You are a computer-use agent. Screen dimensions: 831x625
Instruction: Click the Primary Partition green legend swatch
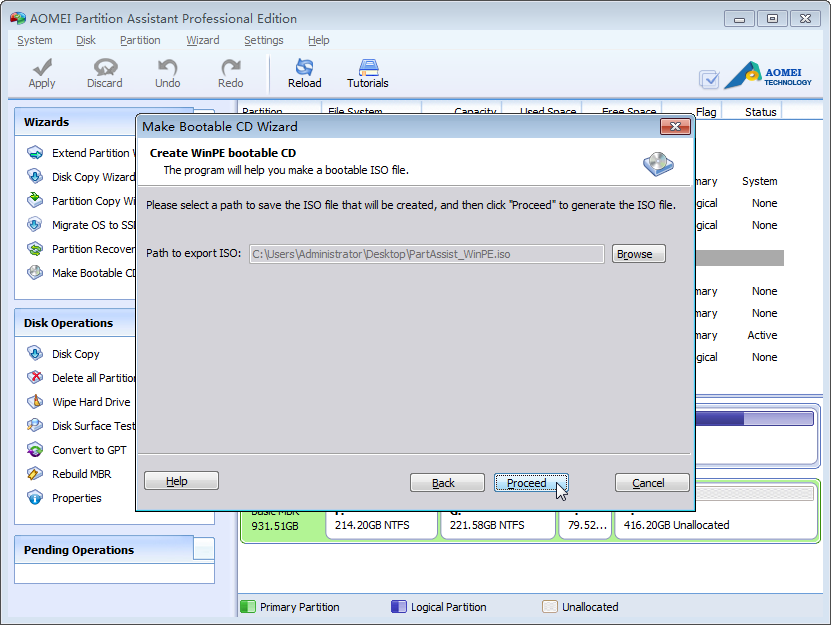(247, 606)
